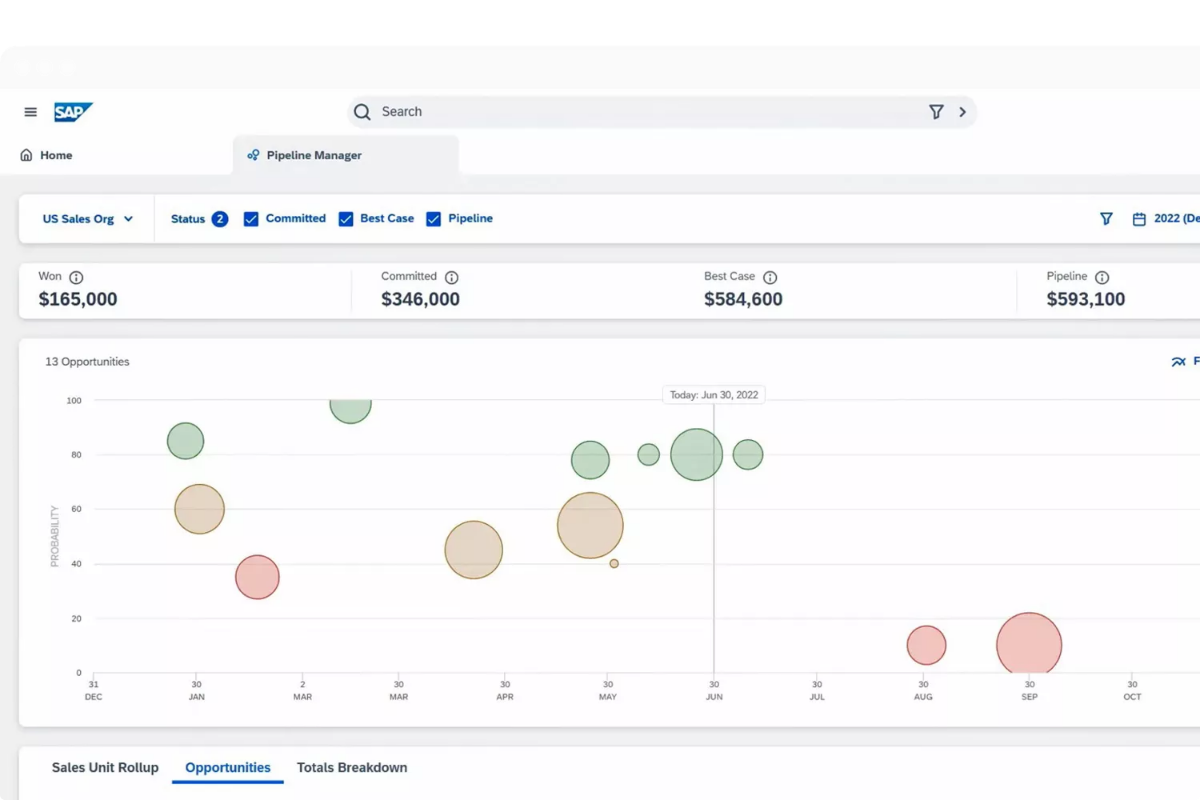This screenshot has height=800, width=1200.
Task: Uncheck the Committed status checkbox
Action: click(251, 219)
